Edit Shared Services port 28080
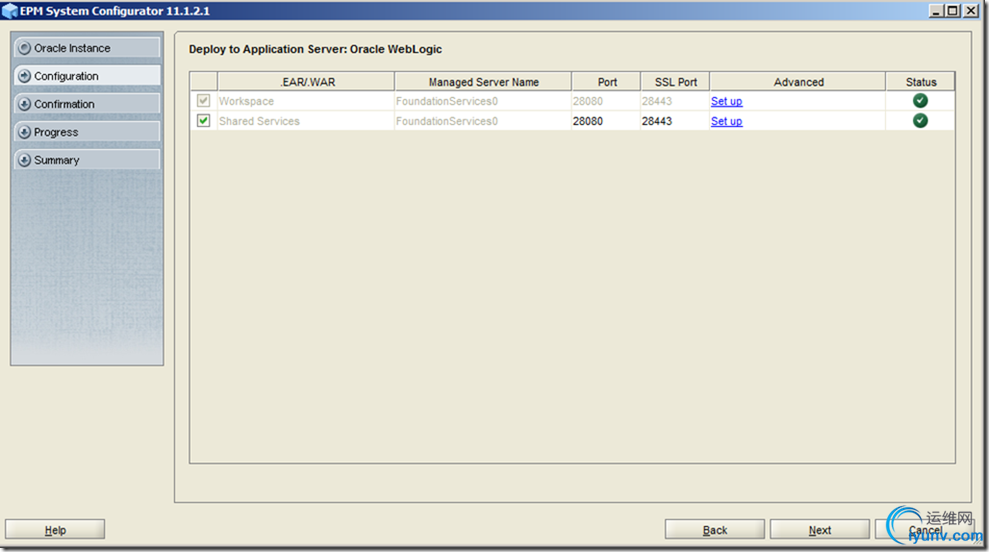This screenshot has width=989, height=552. pos(606,121)
